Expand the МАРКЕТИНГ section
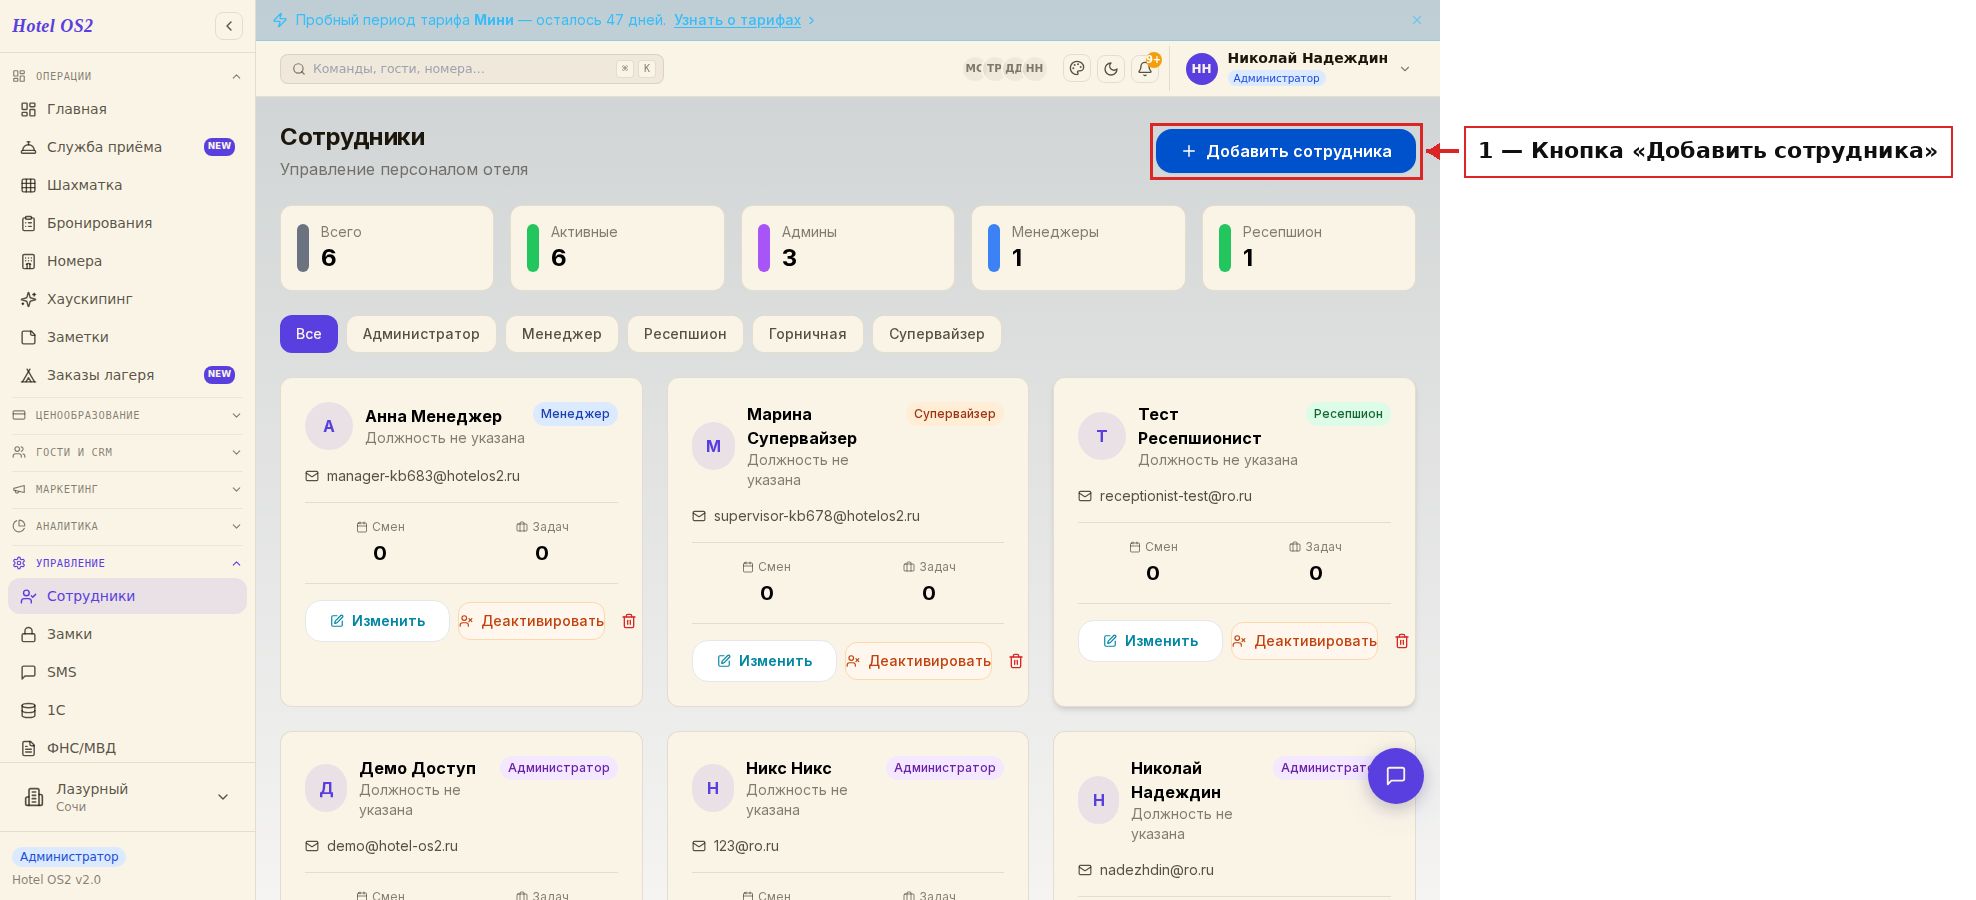The image size is (1976, 900). pyautogui.click(x=127, y=489)
